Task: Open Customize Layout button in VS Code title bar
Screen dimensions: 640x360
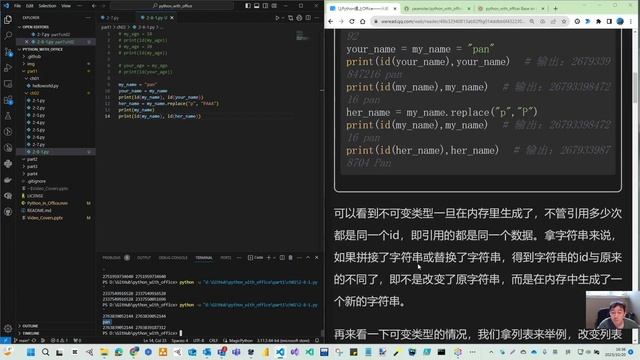Action: [274, 6]
